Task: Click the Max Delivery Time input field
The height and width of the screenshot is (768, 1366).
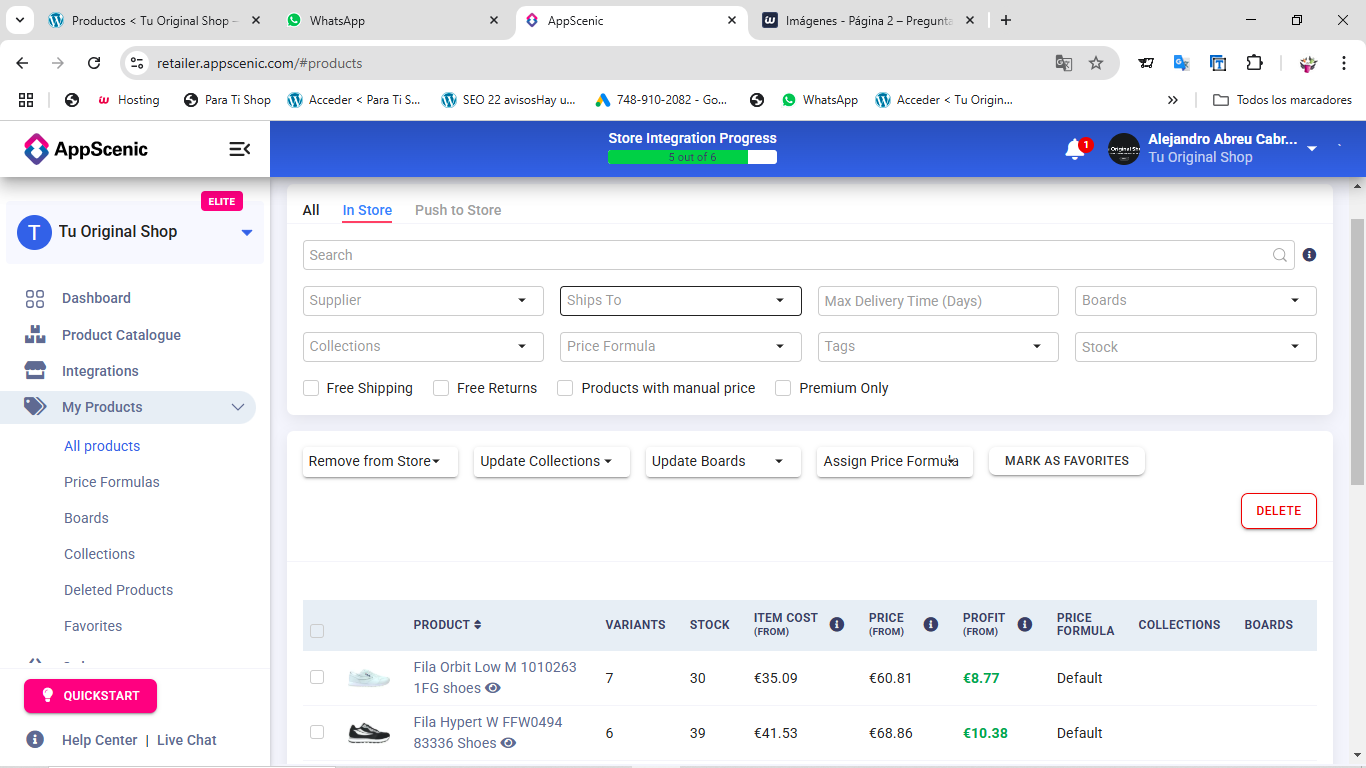Action: coord(938,301)
